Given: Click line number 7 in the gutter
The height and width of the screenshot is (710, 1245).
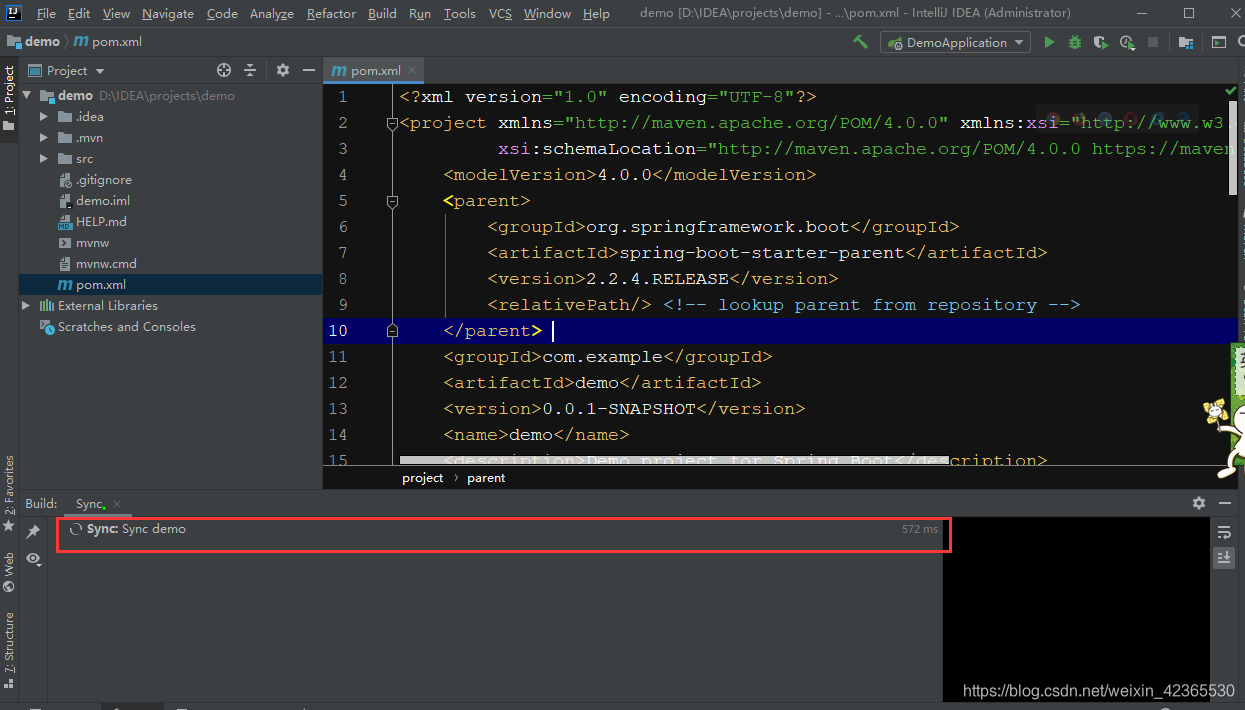Looking at the screenshot, I should [x=343, y=253].
